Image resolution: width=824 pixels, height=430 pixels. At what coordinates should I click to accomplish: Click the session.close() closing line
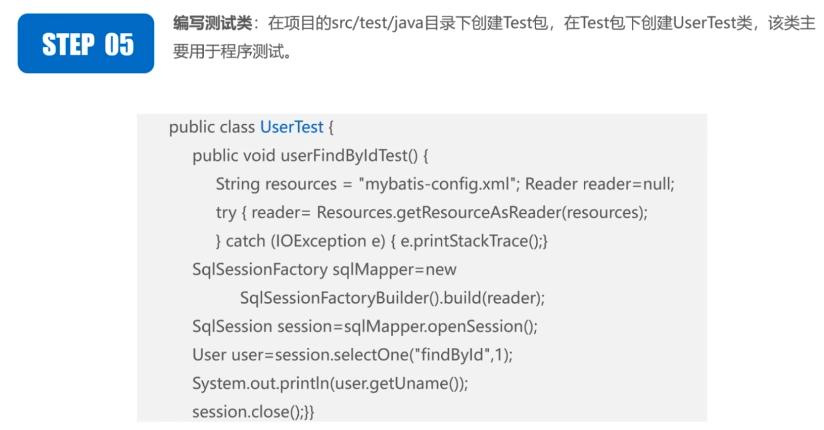point(253,412)
